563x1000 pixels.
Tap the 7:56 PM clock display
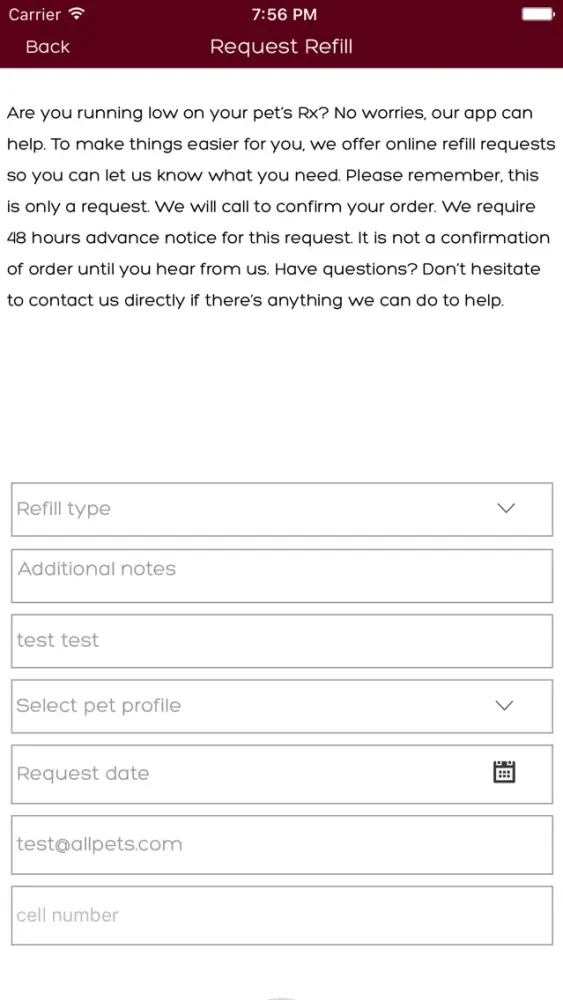click(x=284, y=14)
